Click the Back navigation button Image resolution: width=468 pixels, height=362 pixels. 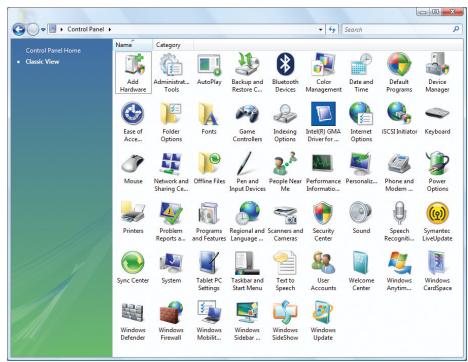tap(19, 30)
